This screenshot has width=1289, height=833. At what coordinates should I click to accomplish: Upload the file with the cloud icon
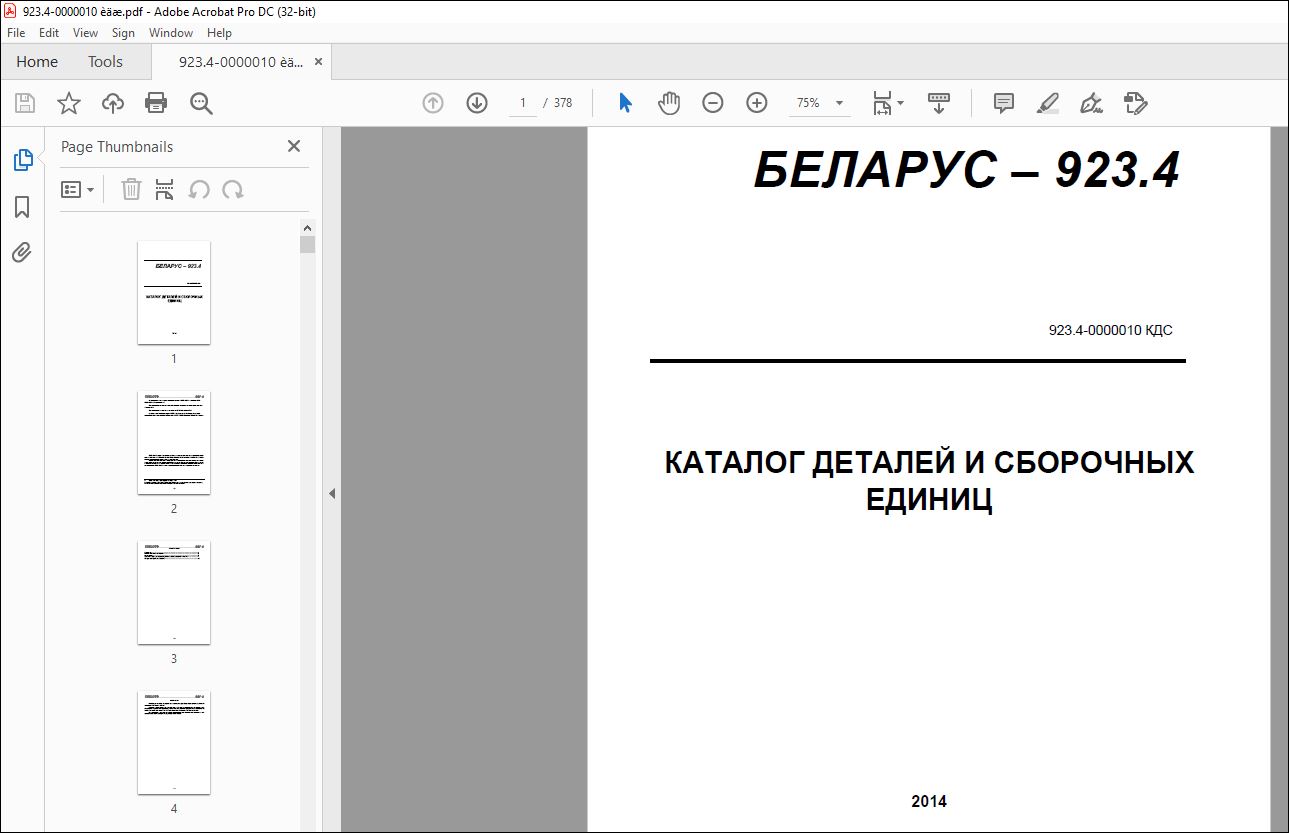coord(113,103)
